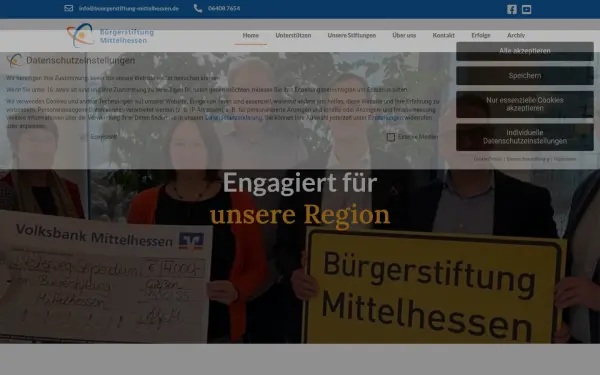Open the Einstellungen link in the cookie text
The image size is (600, 375).
pyautogui.click(x=385, y=117)
